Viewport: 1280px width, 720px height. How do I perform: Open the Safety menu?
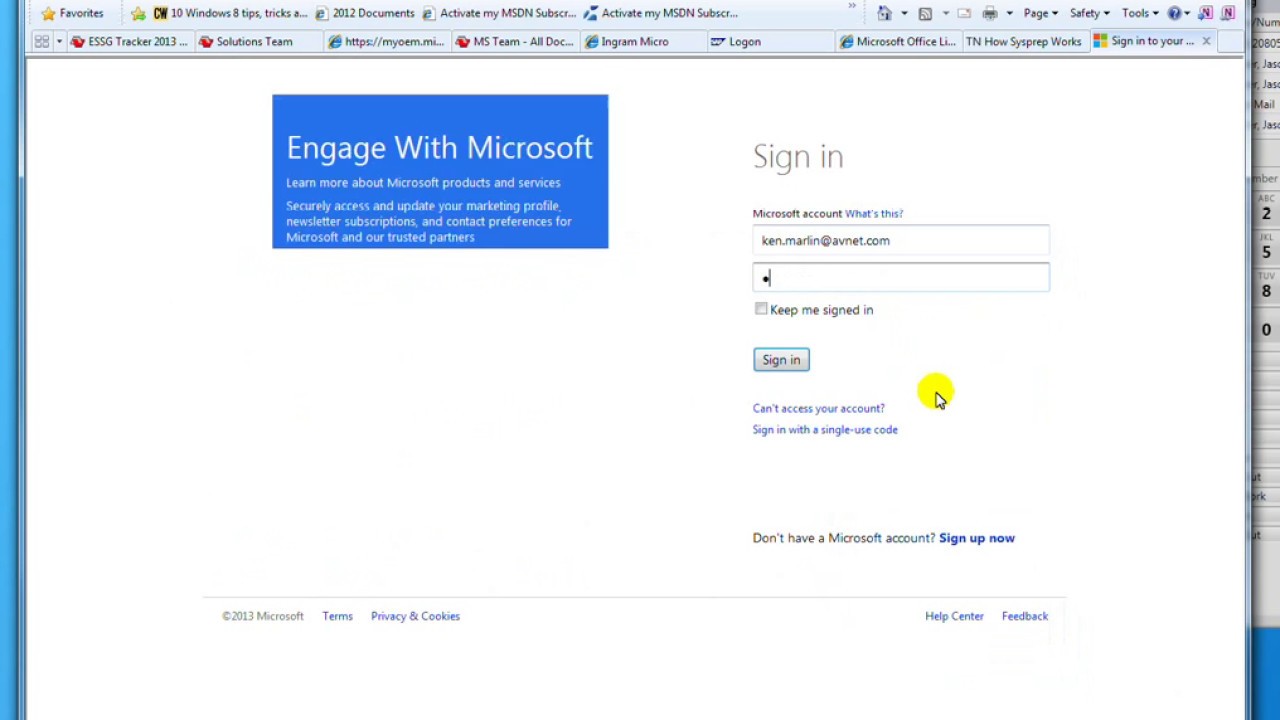(x=1090, y=13)
